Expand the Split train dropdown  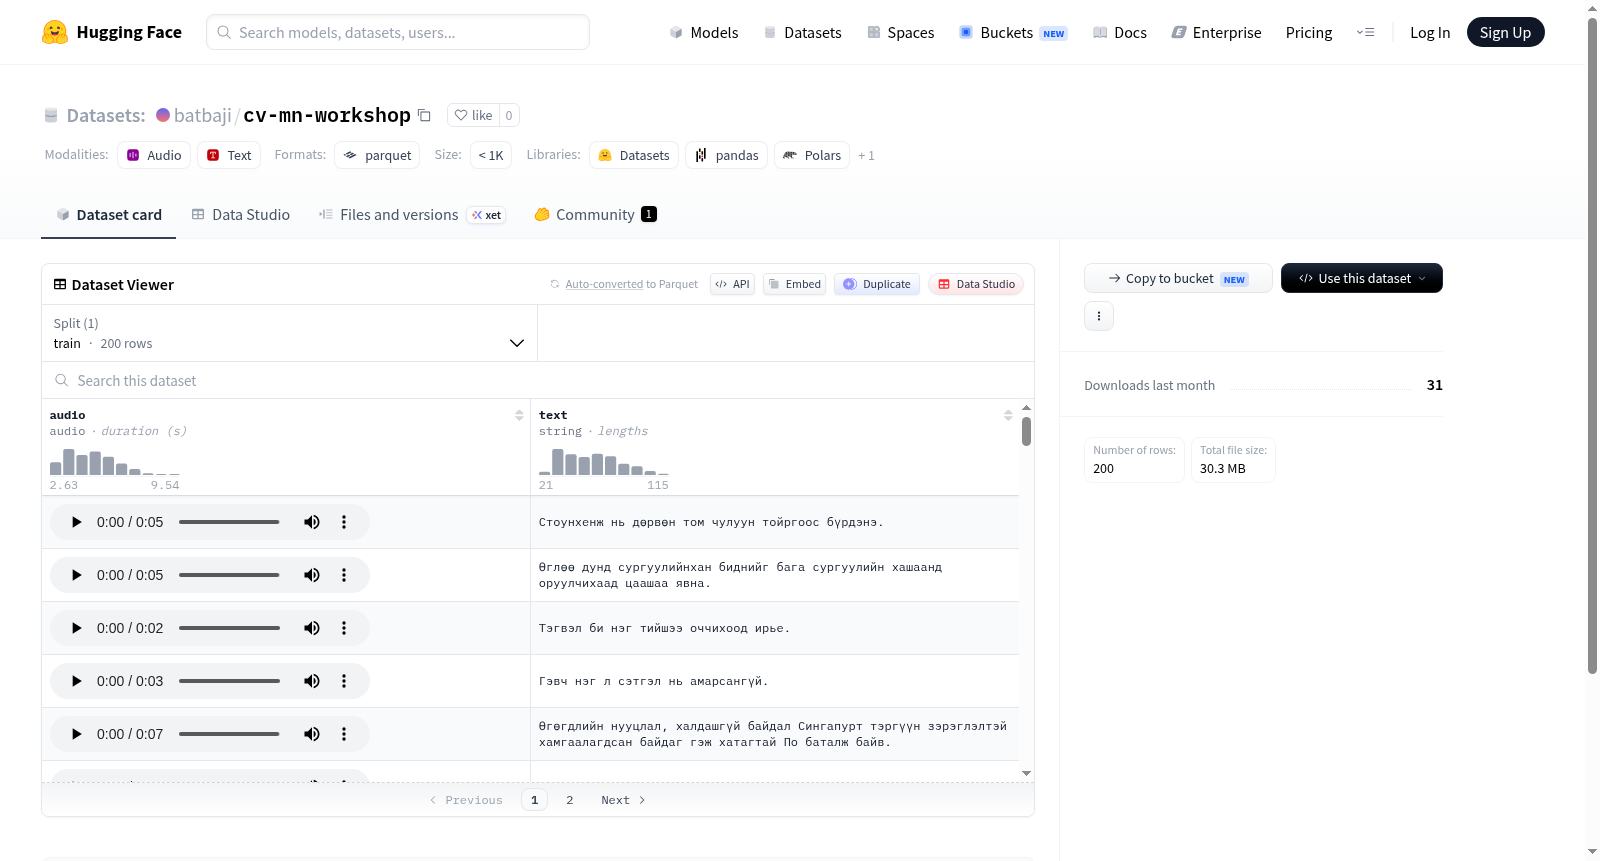coord(289,333)
